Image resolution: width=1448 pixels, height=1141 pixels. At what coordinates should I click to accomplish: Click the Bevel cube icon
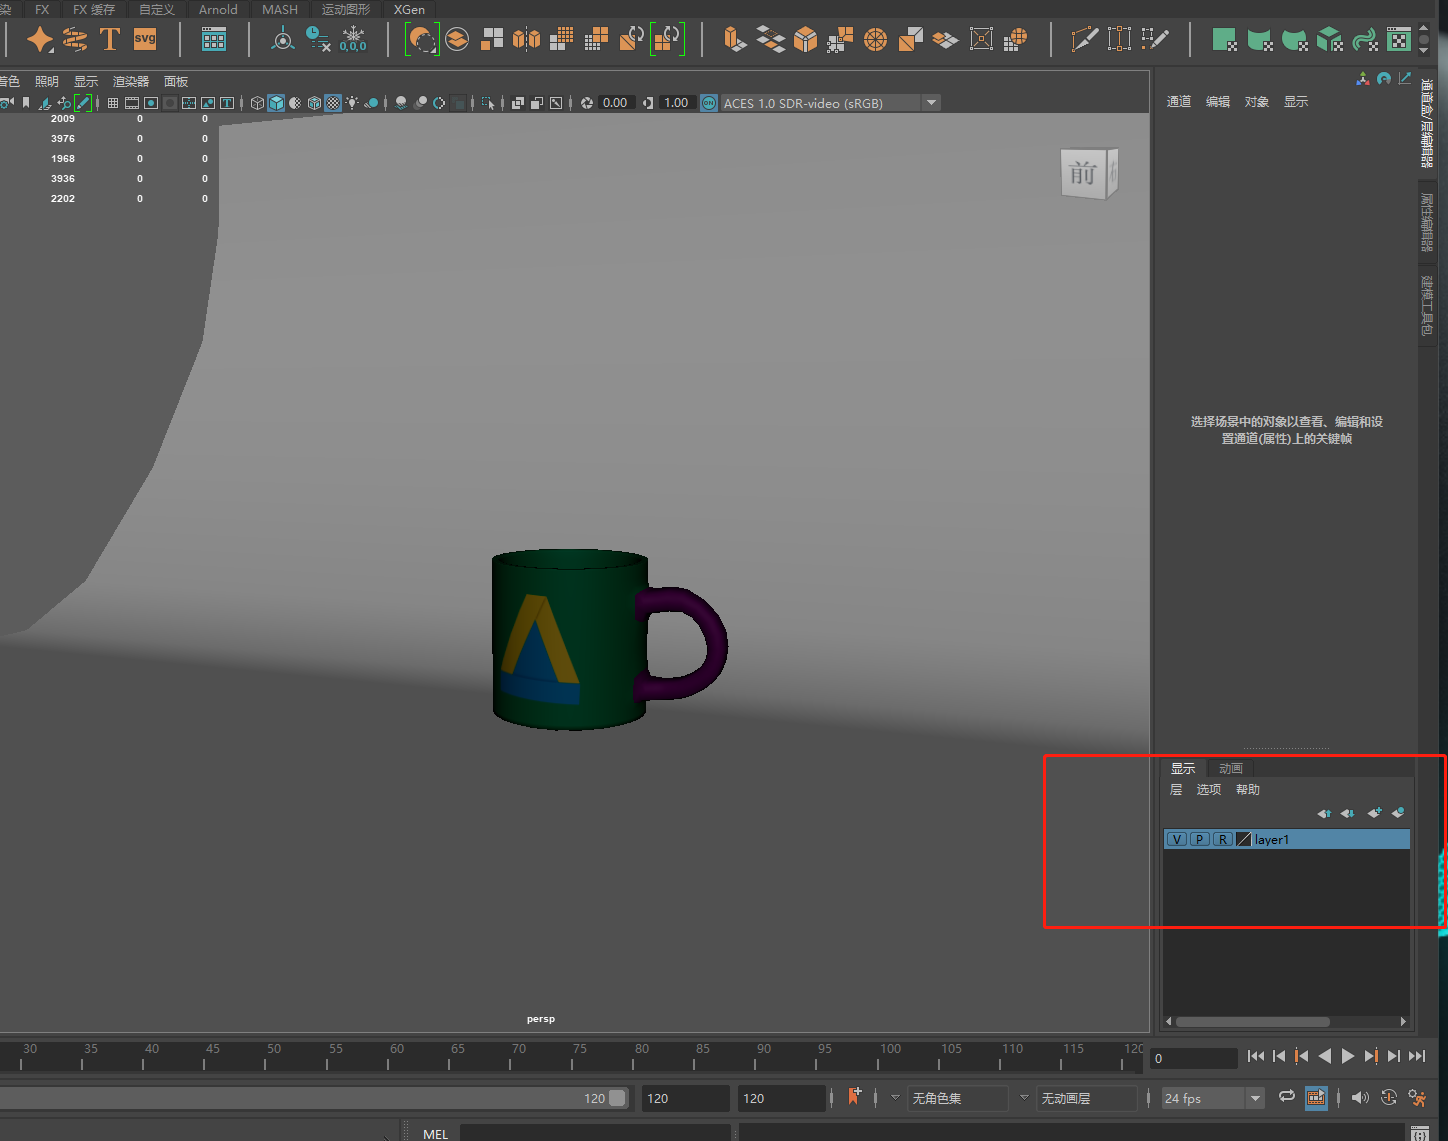805,39
